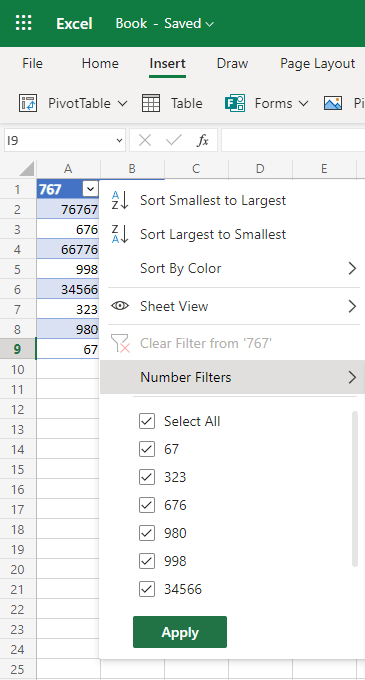The width and height of the screenshot is (365, 680).
Task: Click the select-all corner triangle
Action: (27, 169)
